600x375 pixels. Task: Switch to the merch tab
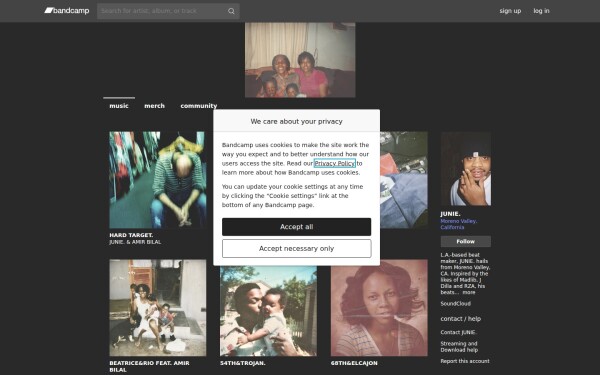point(154,106)
